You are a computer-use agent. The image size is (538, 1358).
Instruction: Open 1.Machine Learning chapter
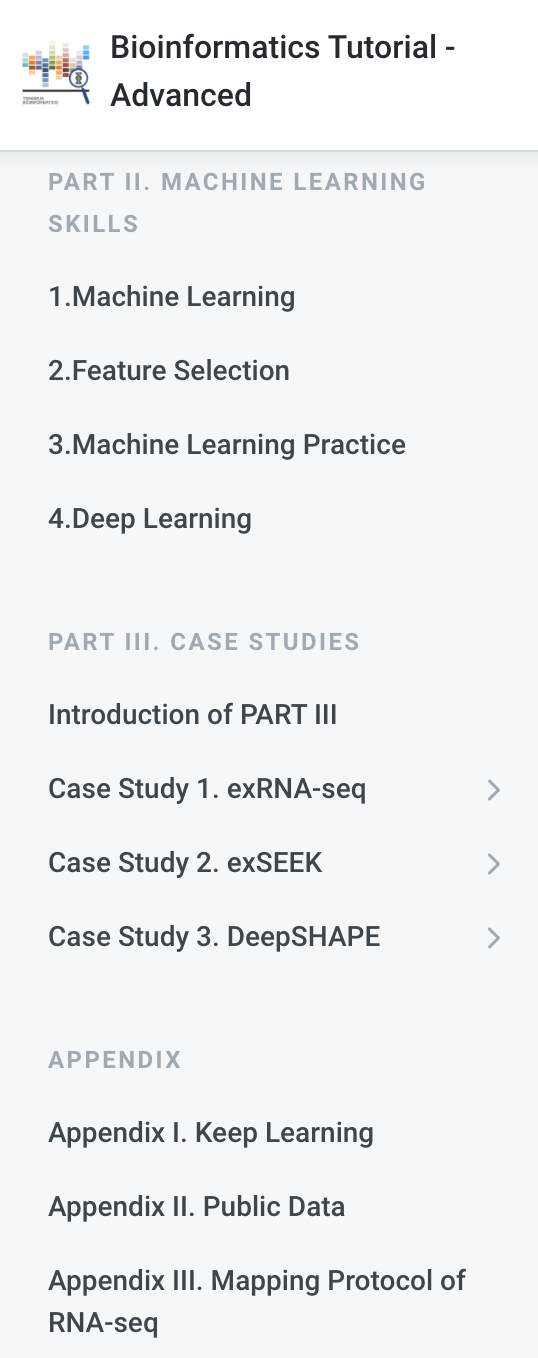[172, 297]
